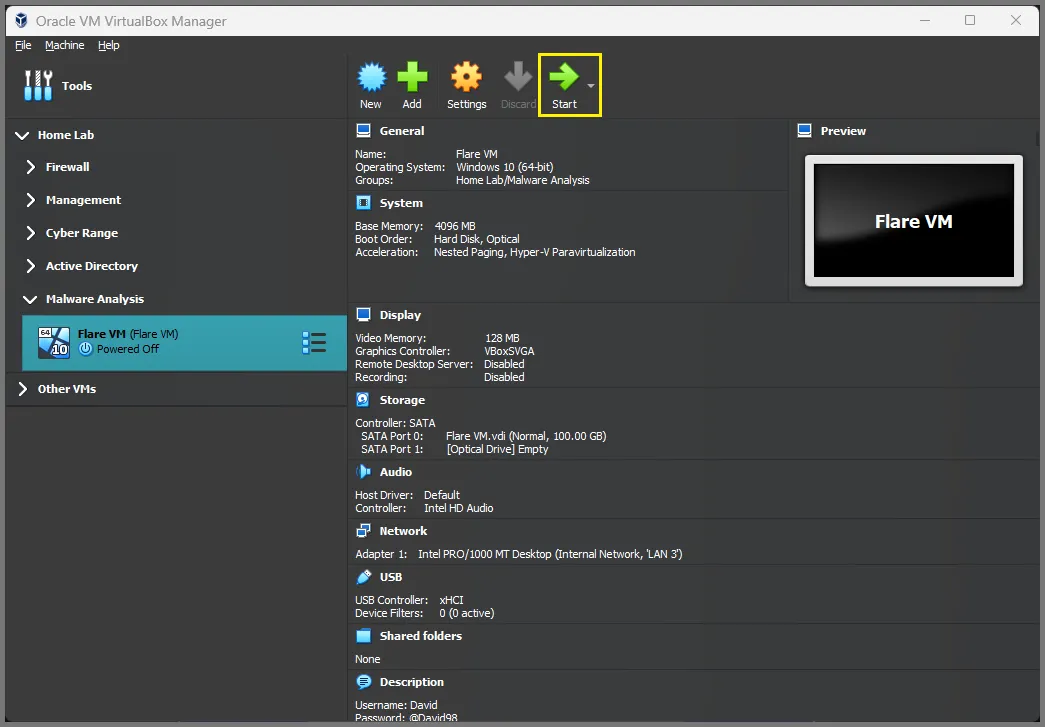Click the Preview panel monitor icon
1045x727 pixels.
[x=804, y=131]
